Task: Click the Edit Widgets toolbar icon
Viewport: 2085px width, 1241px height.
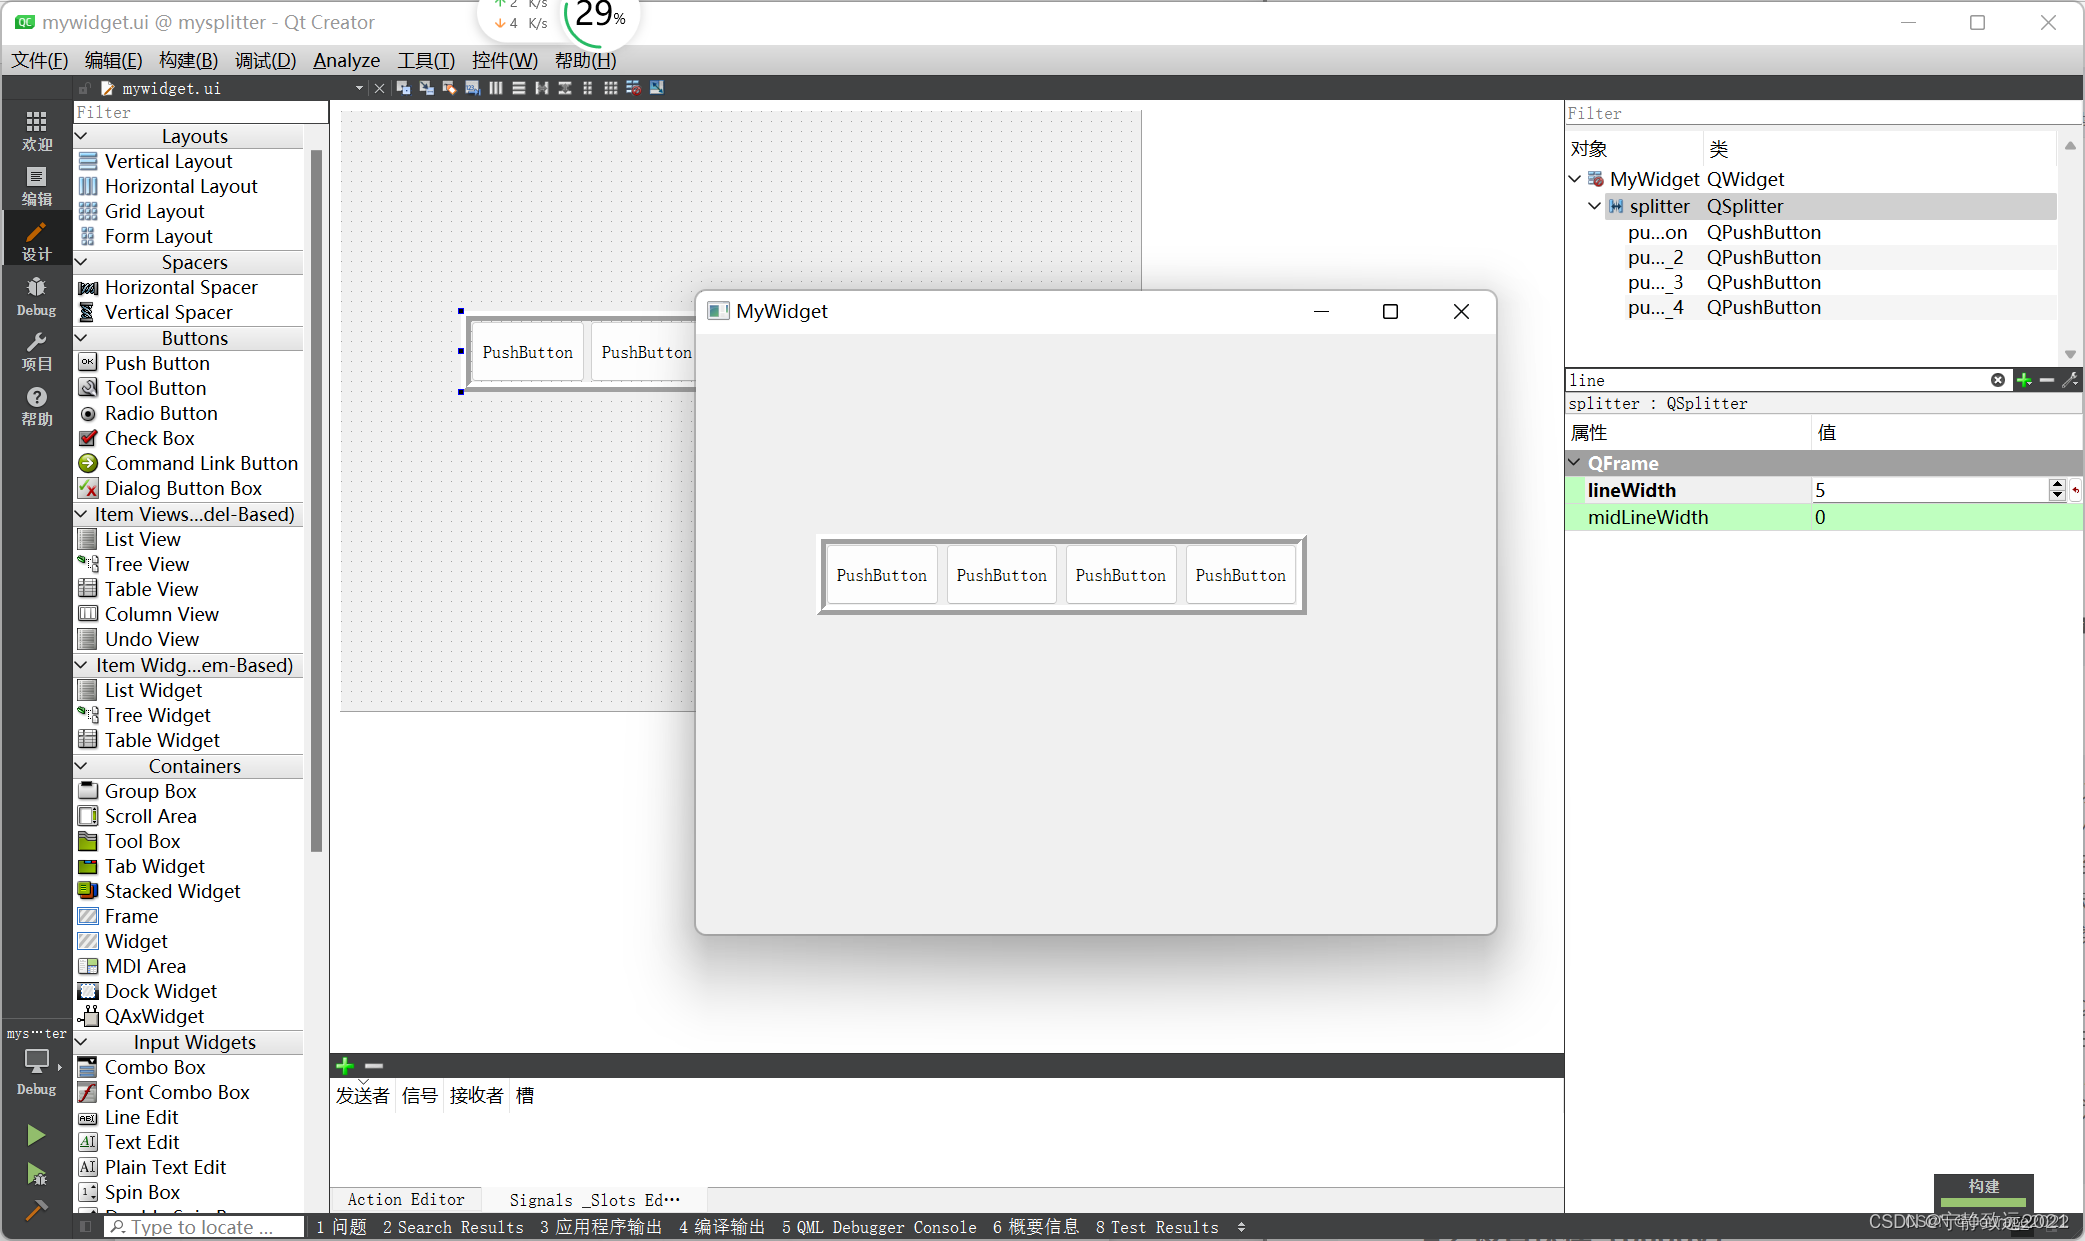Action: coord(403,88)
